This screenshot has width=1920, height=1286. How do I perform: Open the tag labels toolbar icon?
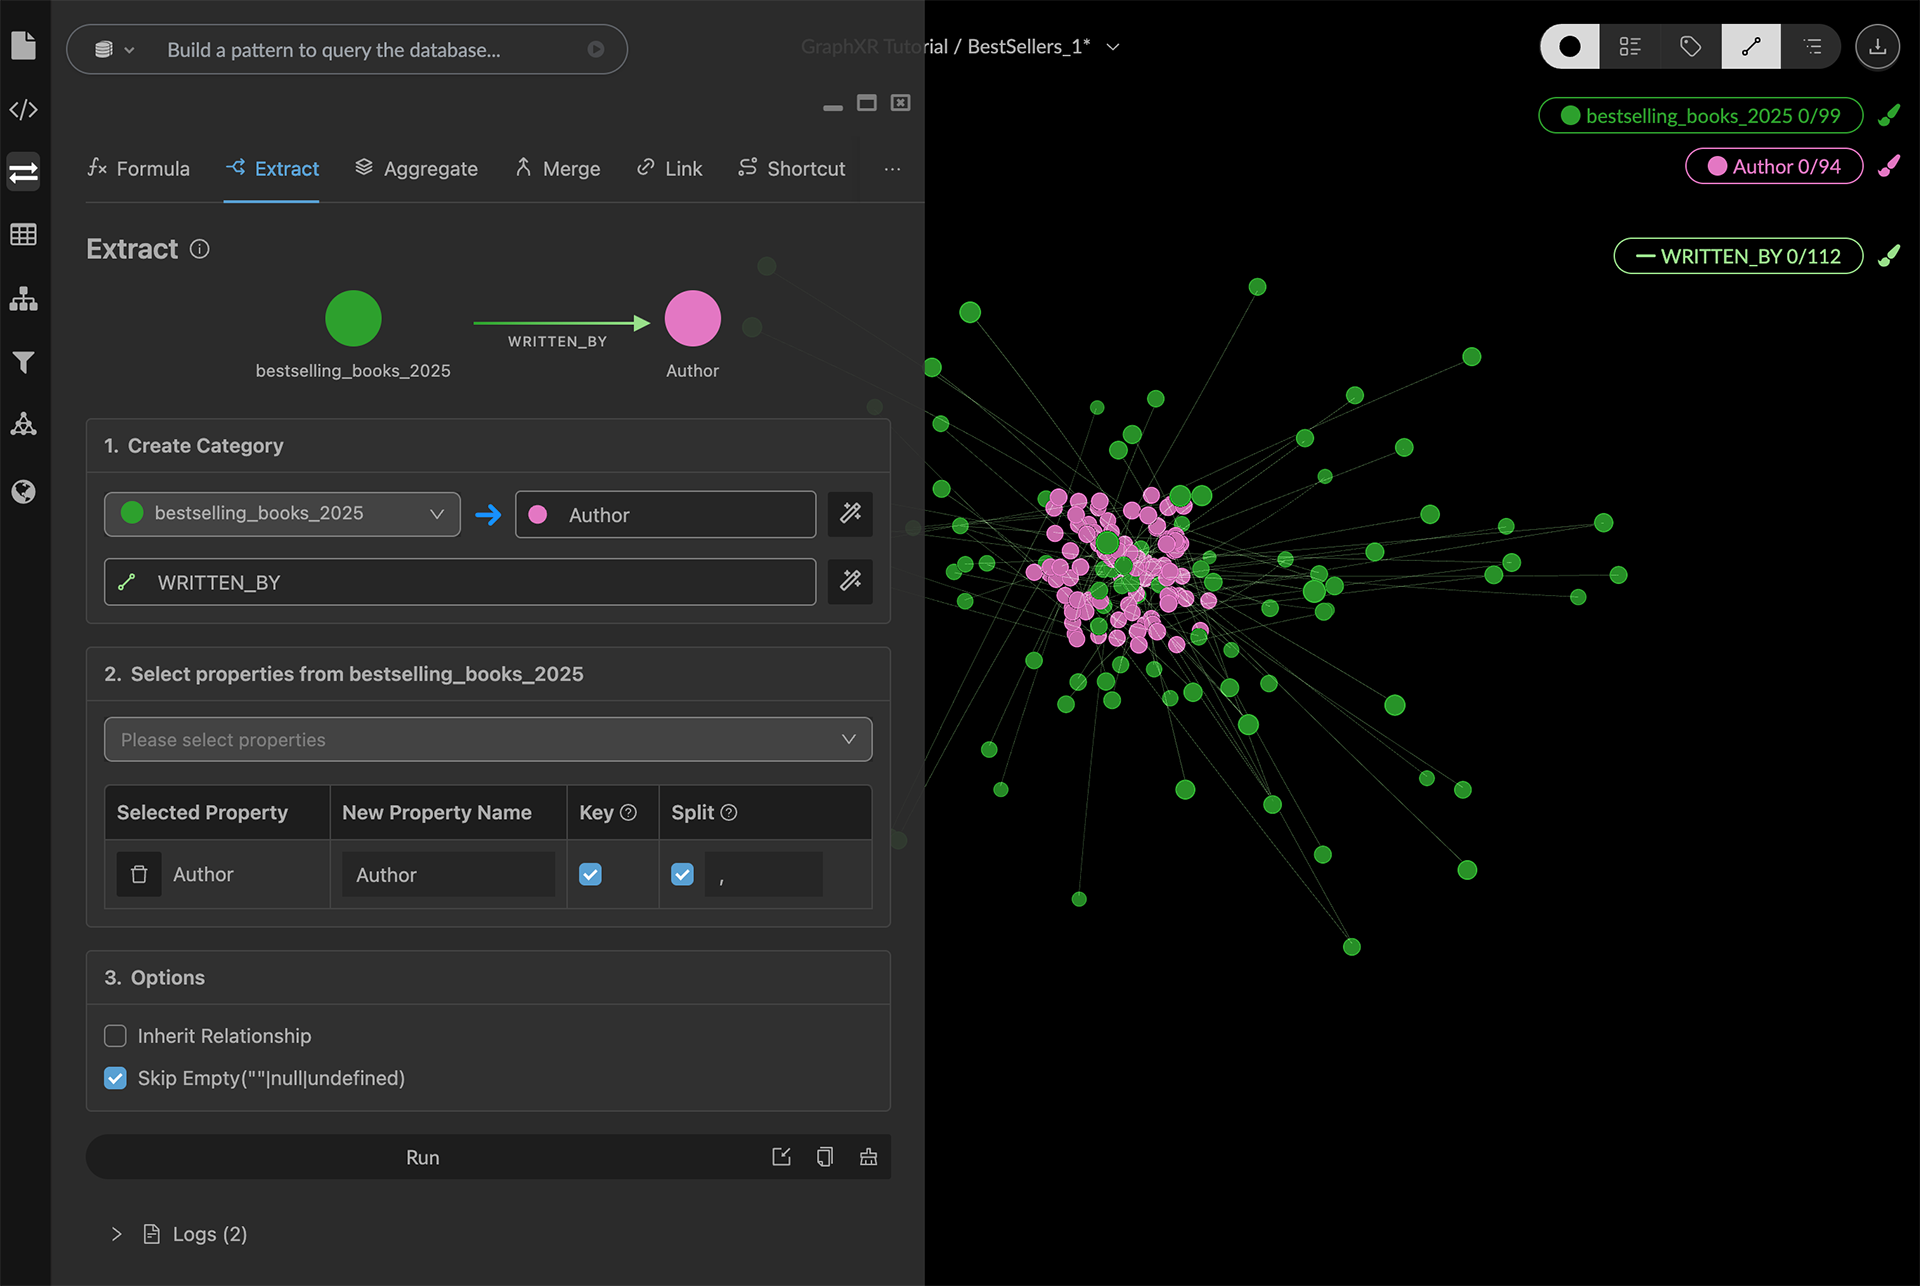(1690, 47)
